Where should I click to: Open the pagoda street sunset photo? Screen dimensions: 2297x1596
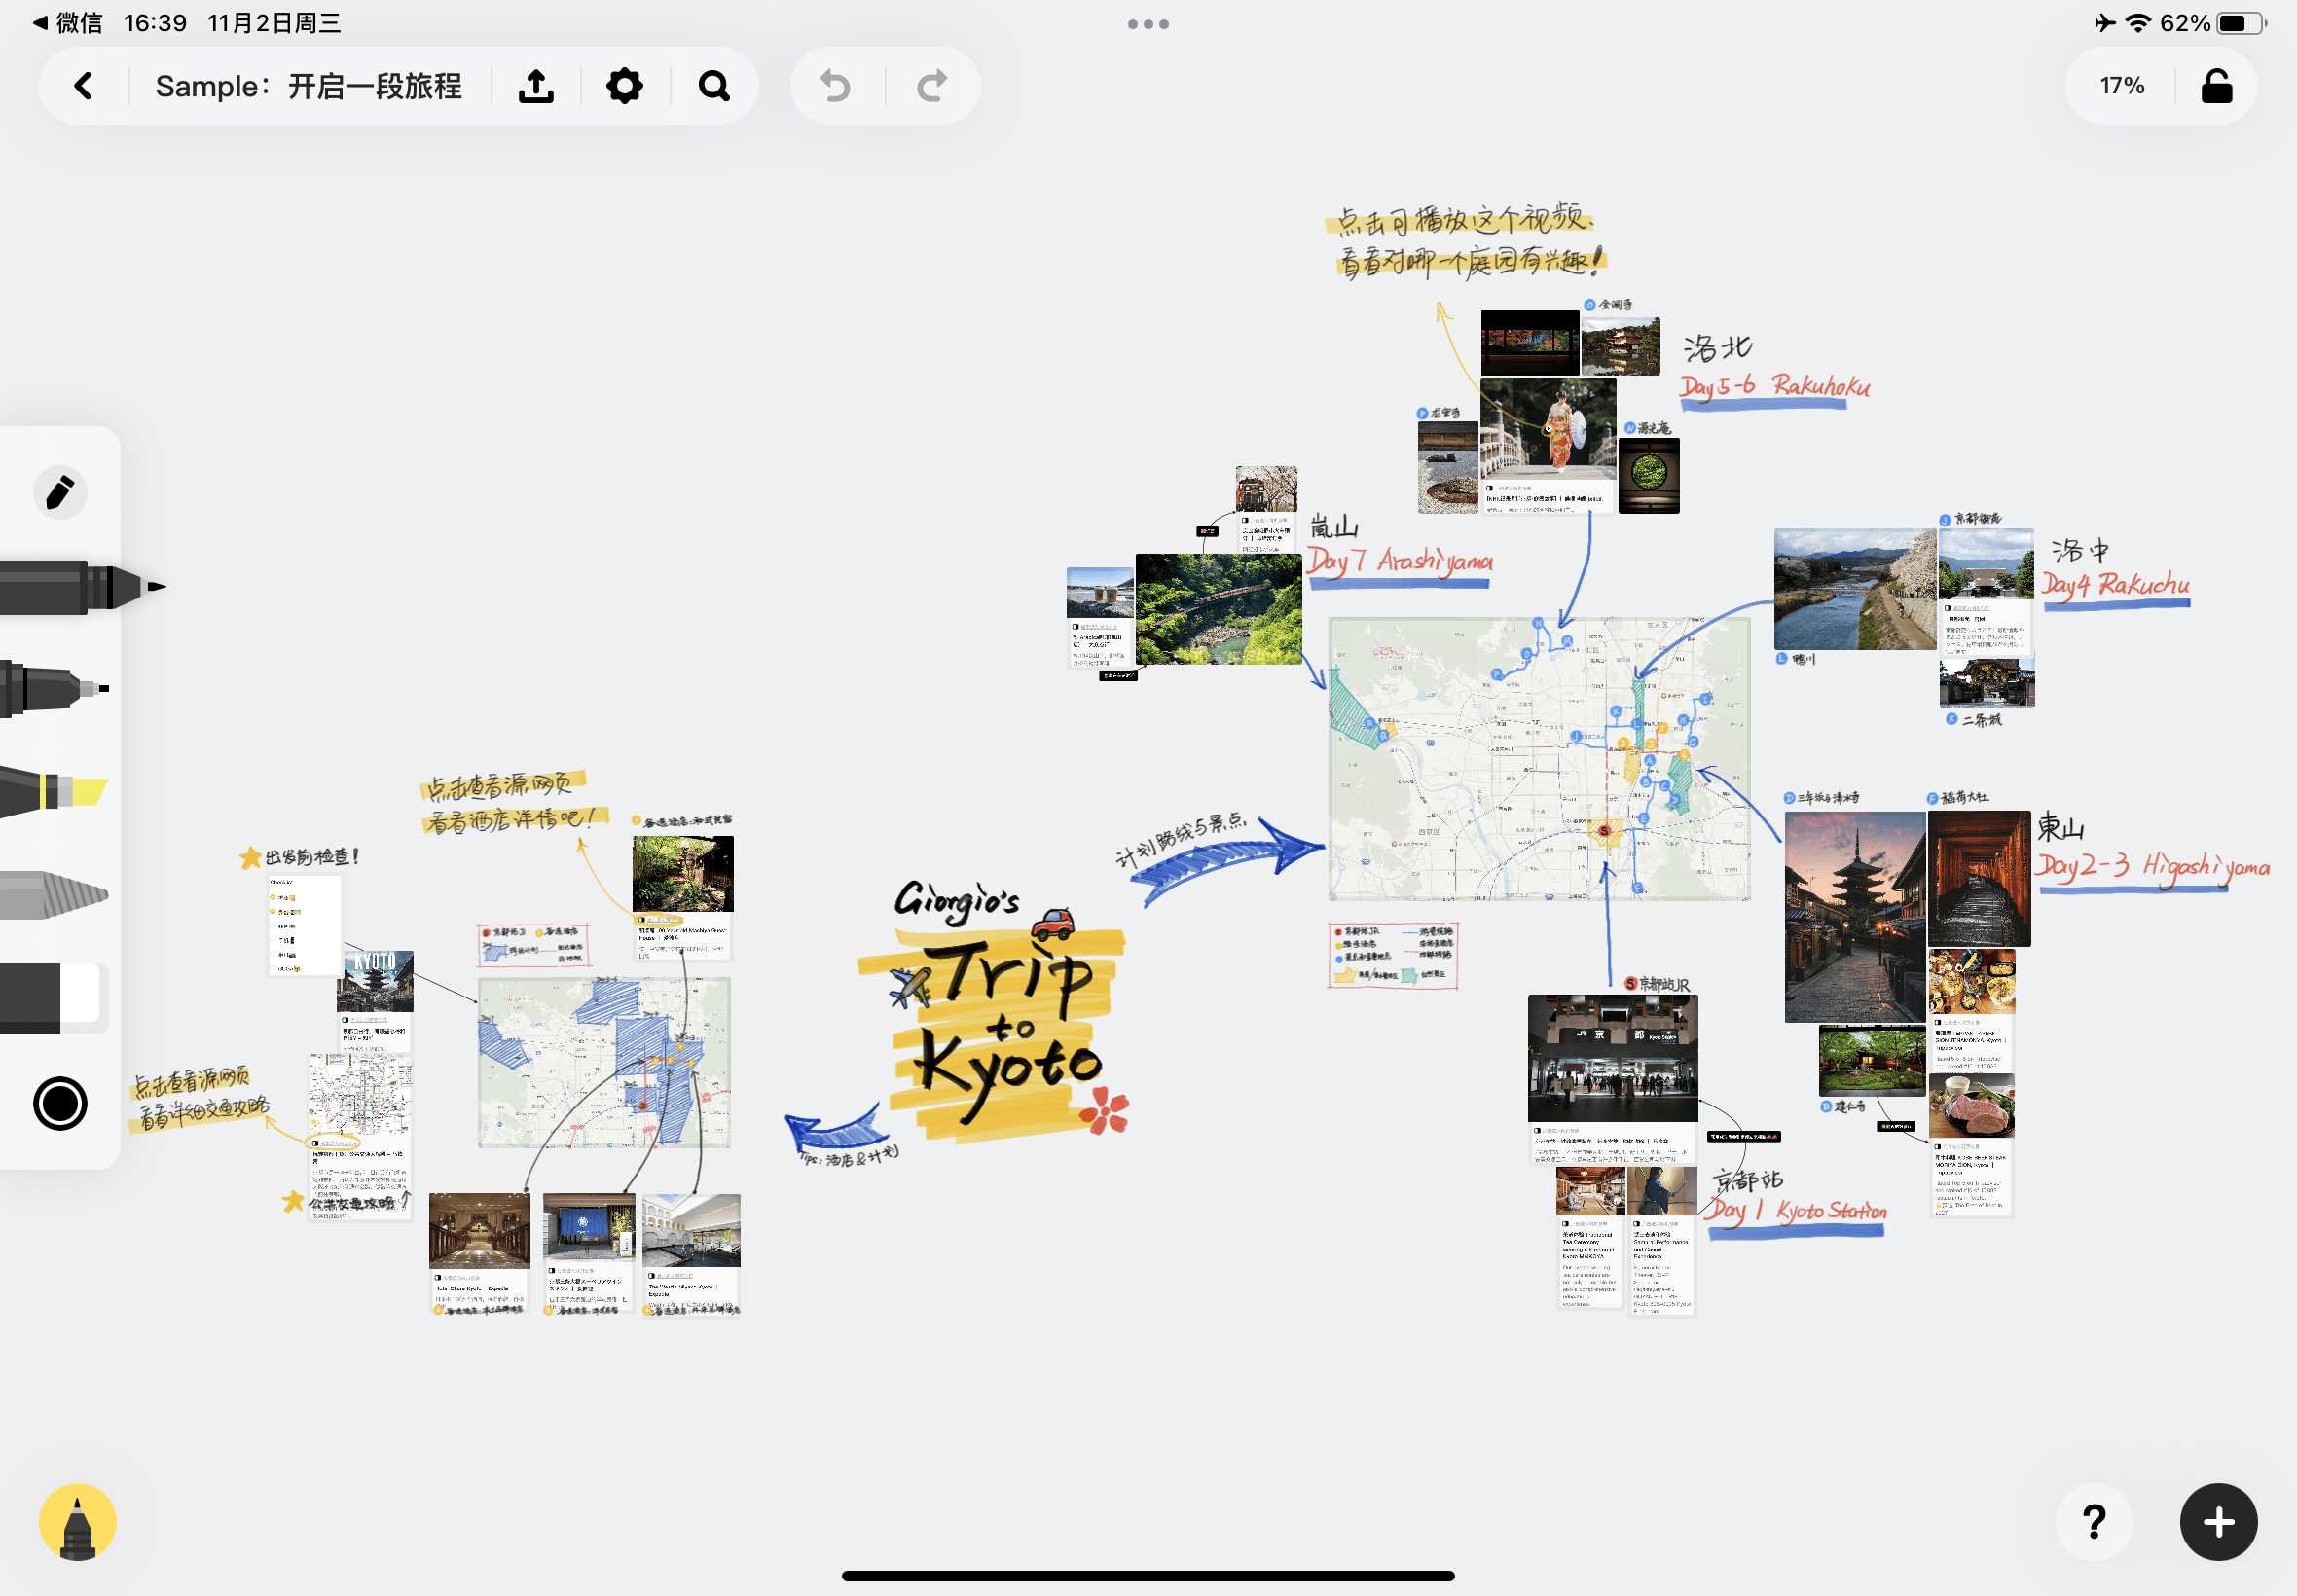pyautogui.click(x=1855, y=917)
